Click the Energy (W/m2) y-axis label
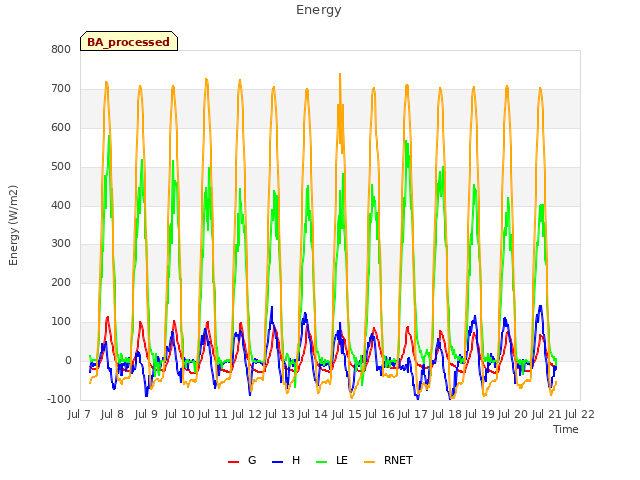 13,225
